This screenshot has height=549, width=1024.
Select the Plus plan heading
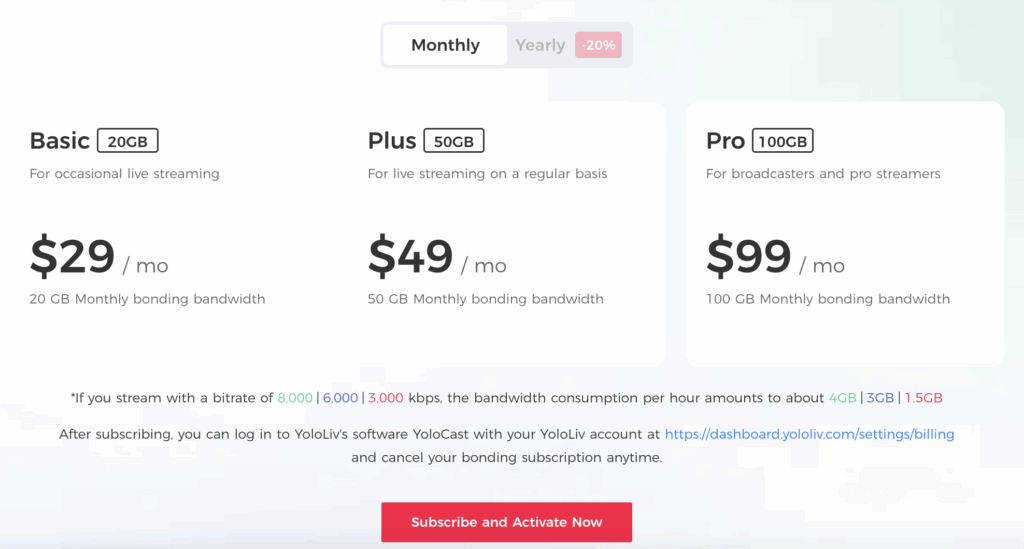[392, 140]
